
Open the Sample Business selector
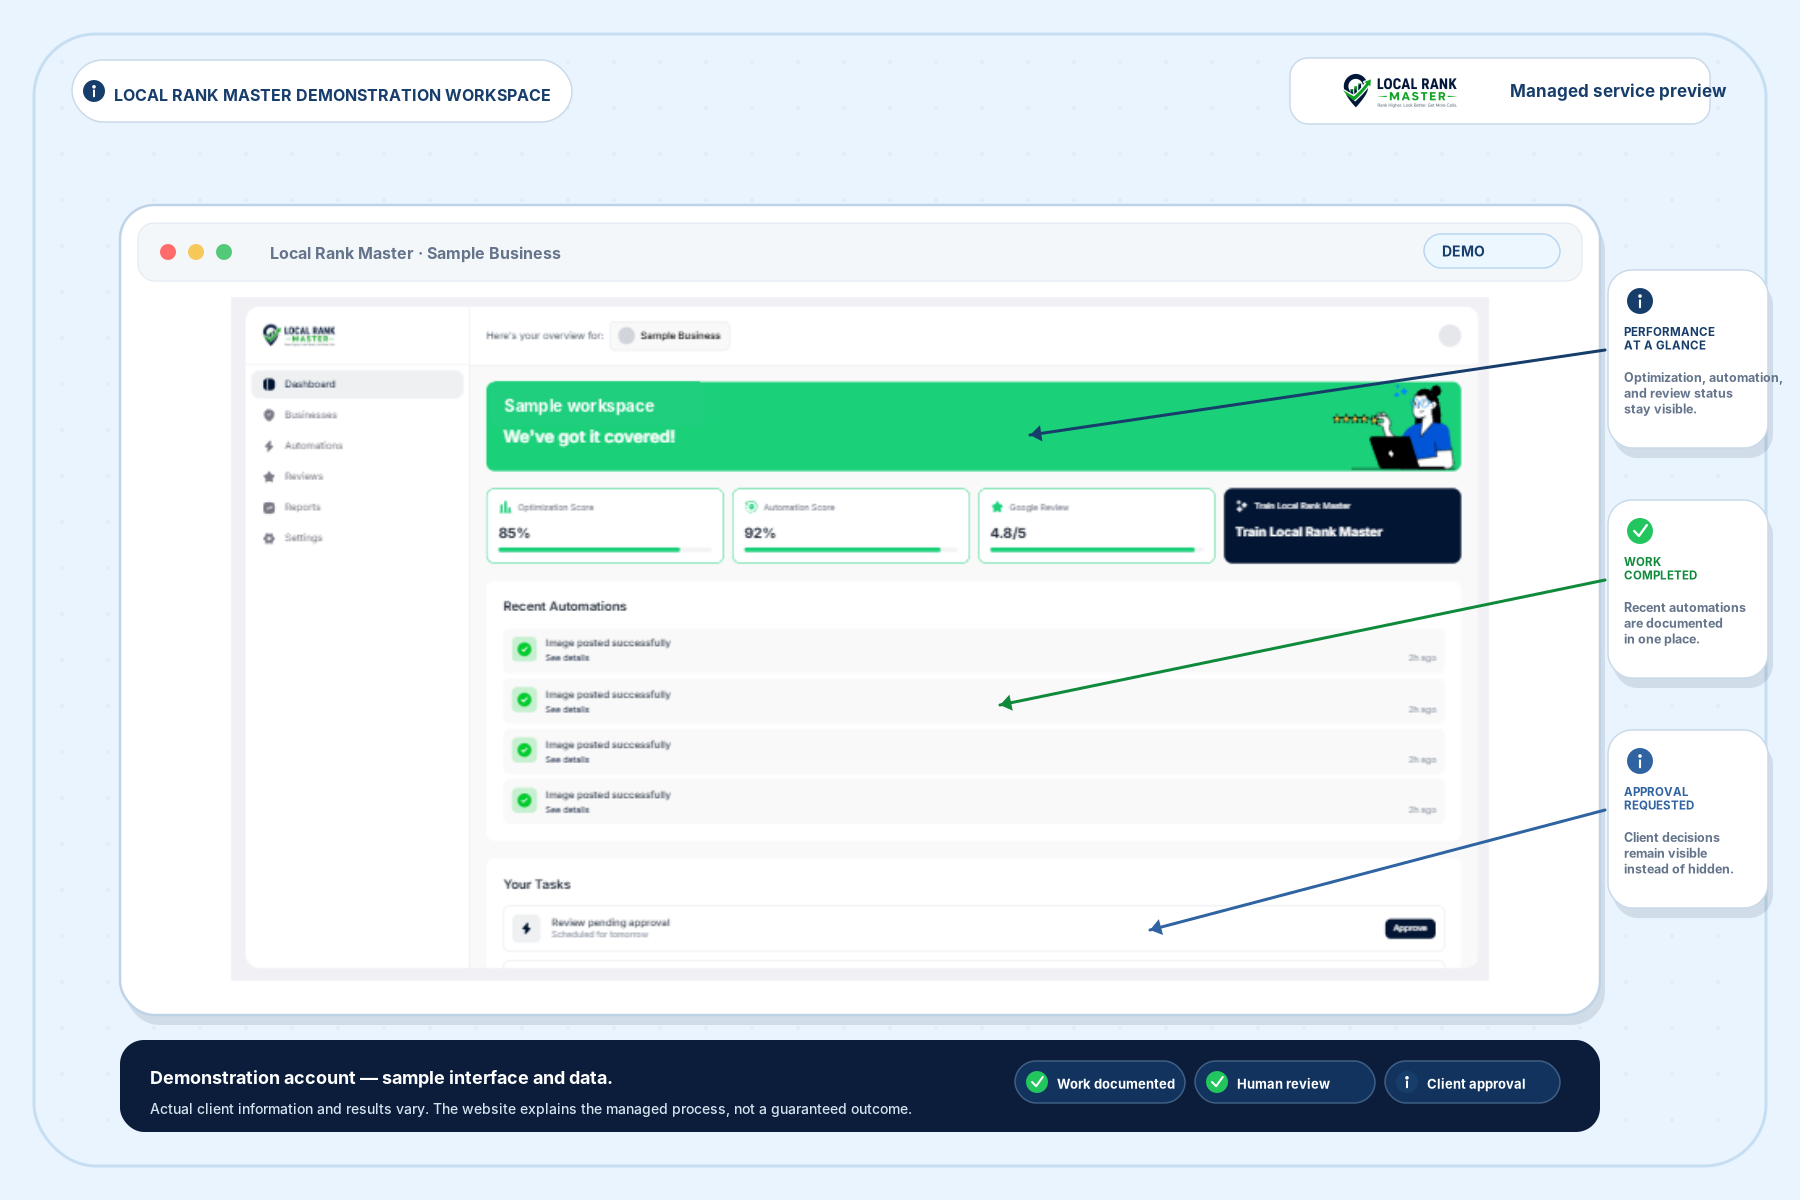click(x=670, y=336)
